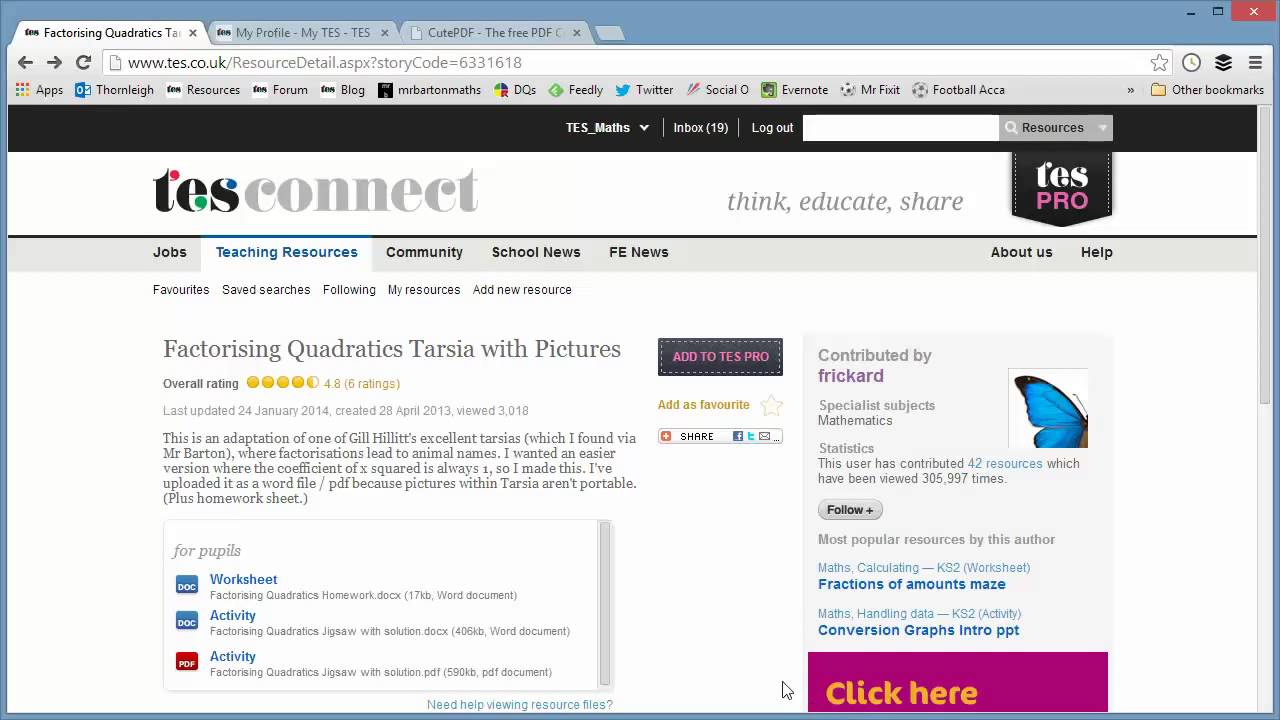This screenshot has height=720, width=1280.
Task: Open the frickard contributor profile link
Action: click(x=851, y=376)
